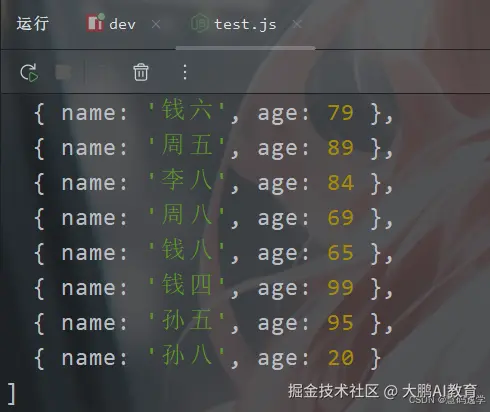Image resolution: width=490 pixels, height=412 pixels.
Task: Click the name value '周五'
Action: tap(187, 145)
